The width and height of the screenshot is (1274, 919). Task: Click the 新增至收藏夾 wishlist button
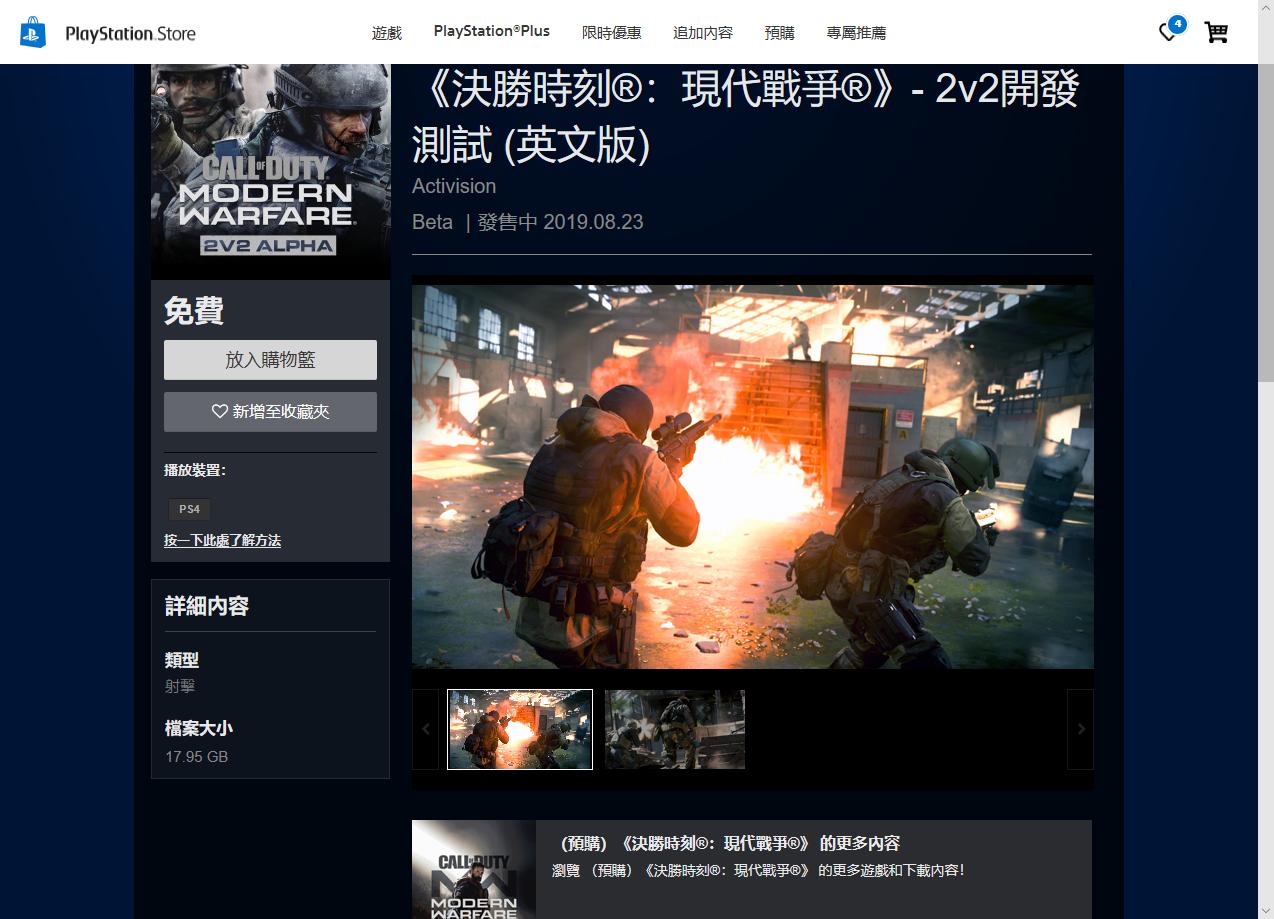pyautogui.click(x=270, y=411)
